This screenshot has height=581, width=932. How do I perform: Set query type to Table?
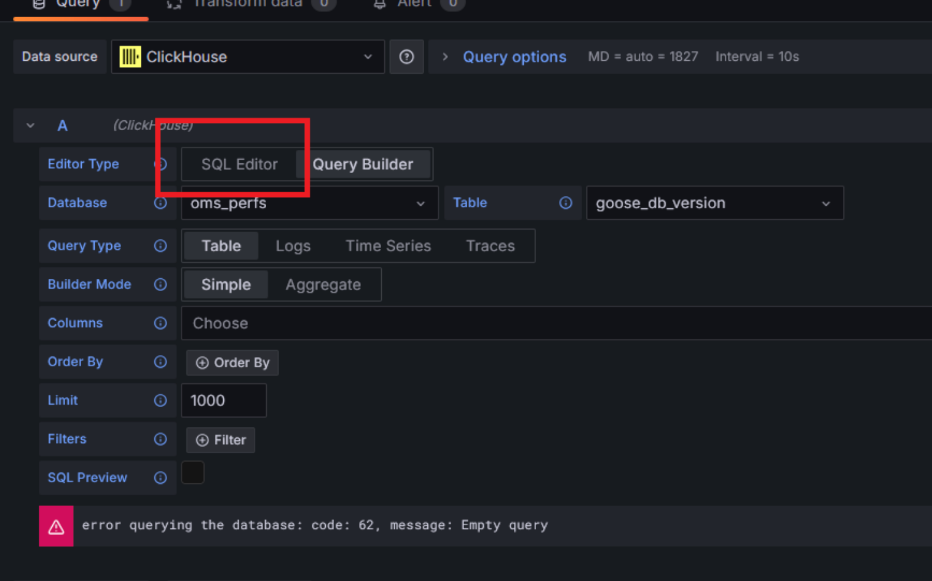[221, 246]
